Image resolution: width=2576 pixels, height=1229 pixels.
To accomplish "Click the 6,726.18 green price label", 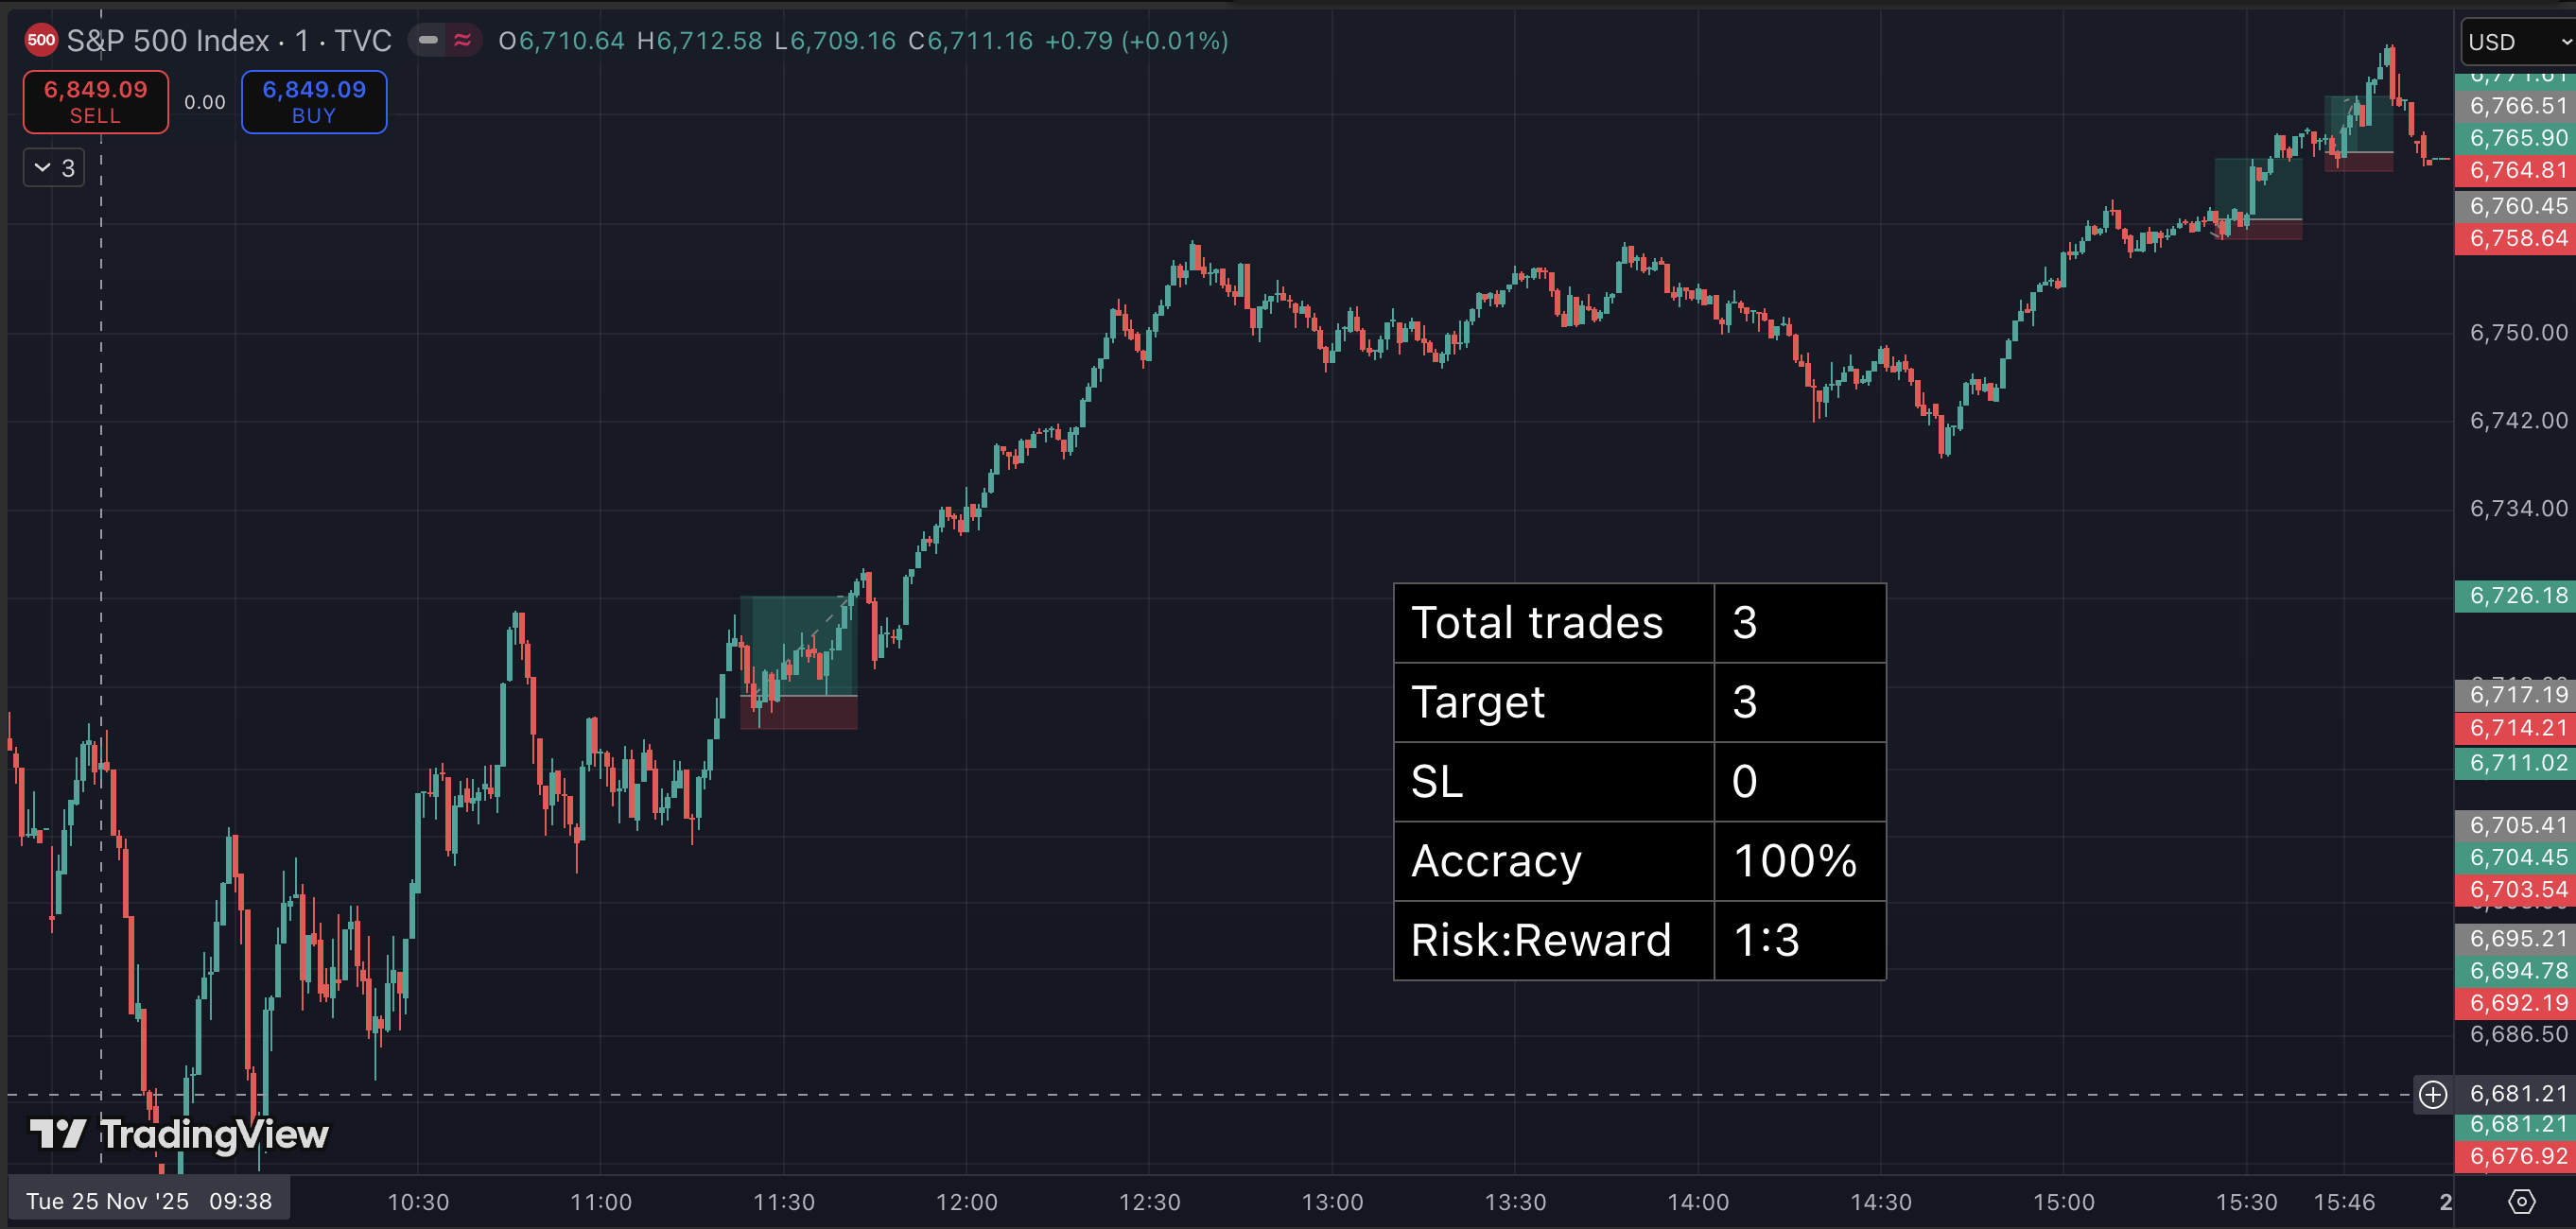I will pyautogui.click(x=2516, y=596).
